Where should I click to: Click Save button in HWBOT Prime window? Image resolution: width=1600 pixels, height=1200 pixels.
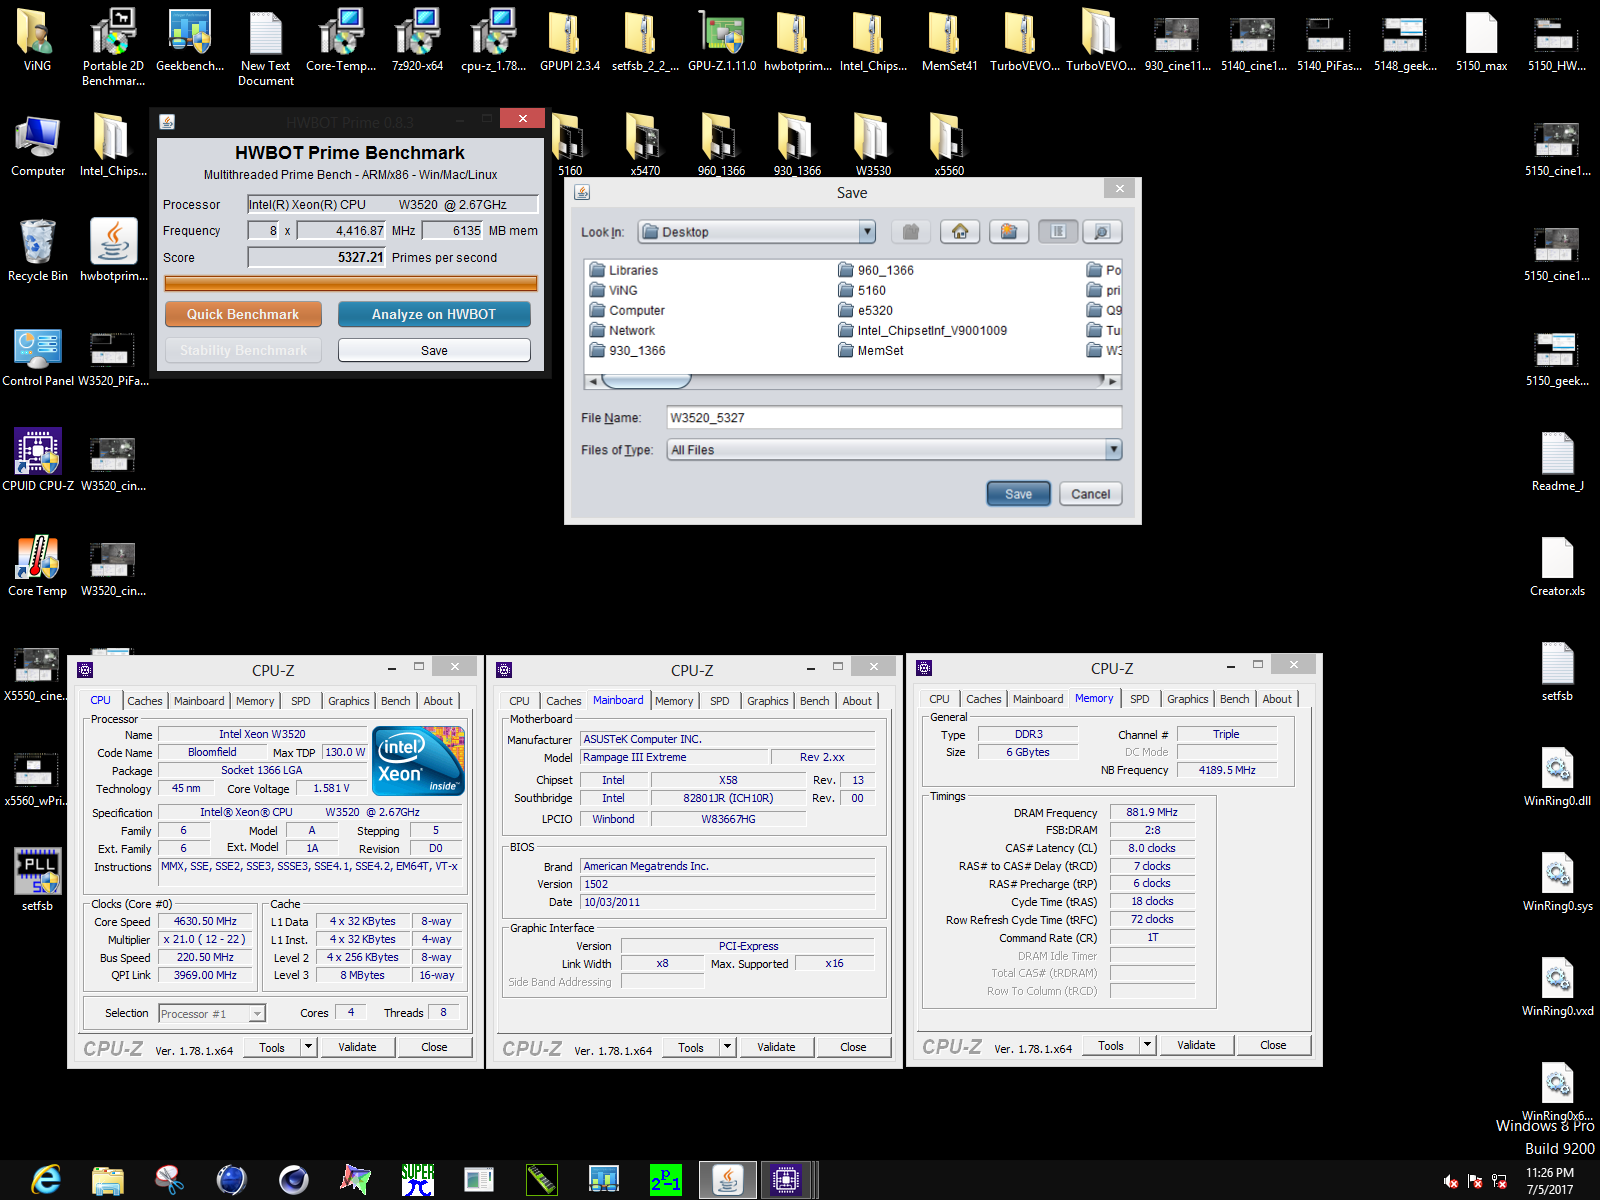coord(434,350)
